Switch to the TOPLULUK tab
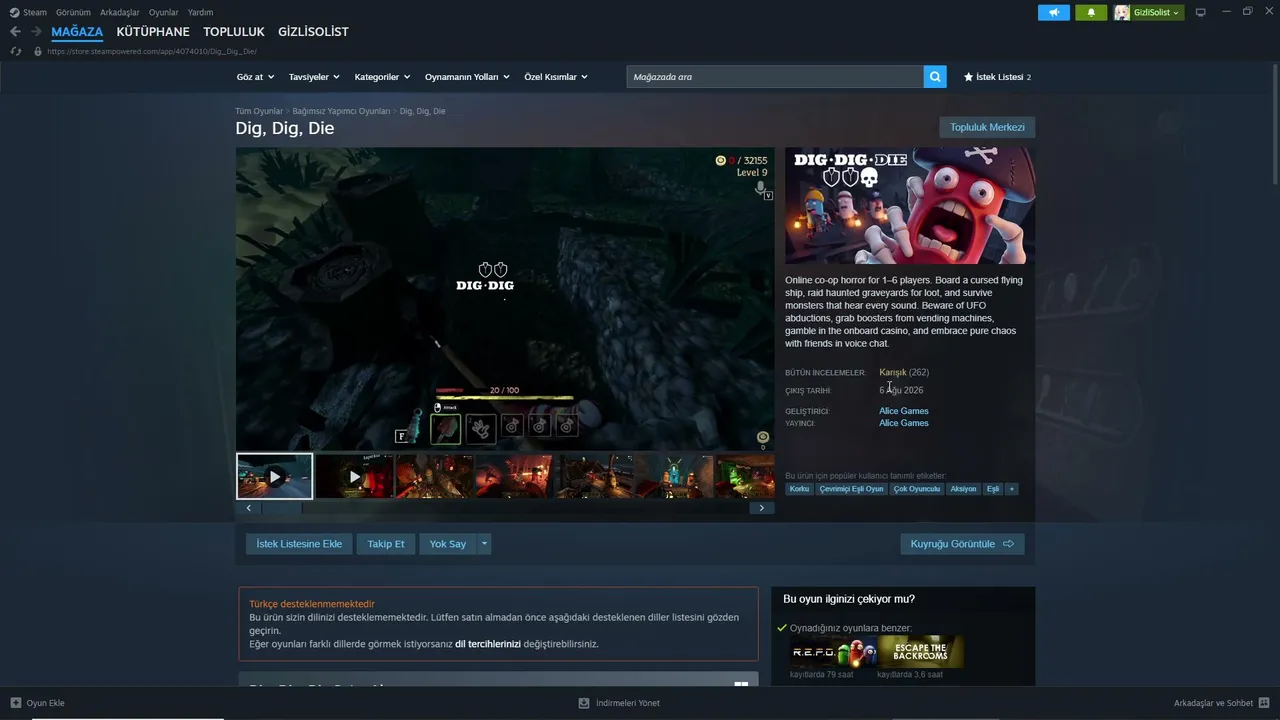 click(234, 32)
